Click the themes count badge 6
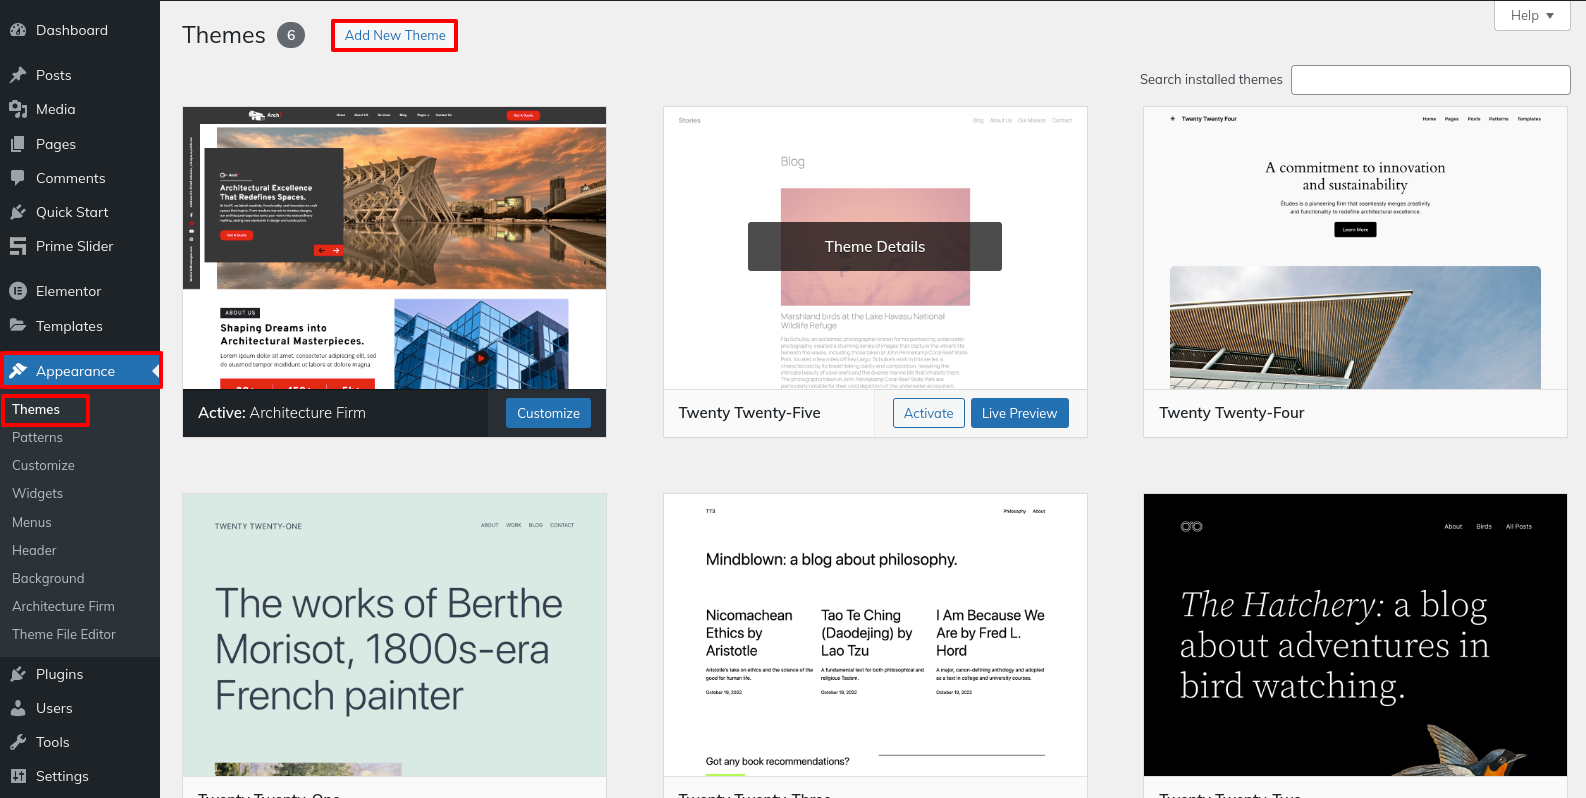 pyautogui.click(x=291, y=35)
